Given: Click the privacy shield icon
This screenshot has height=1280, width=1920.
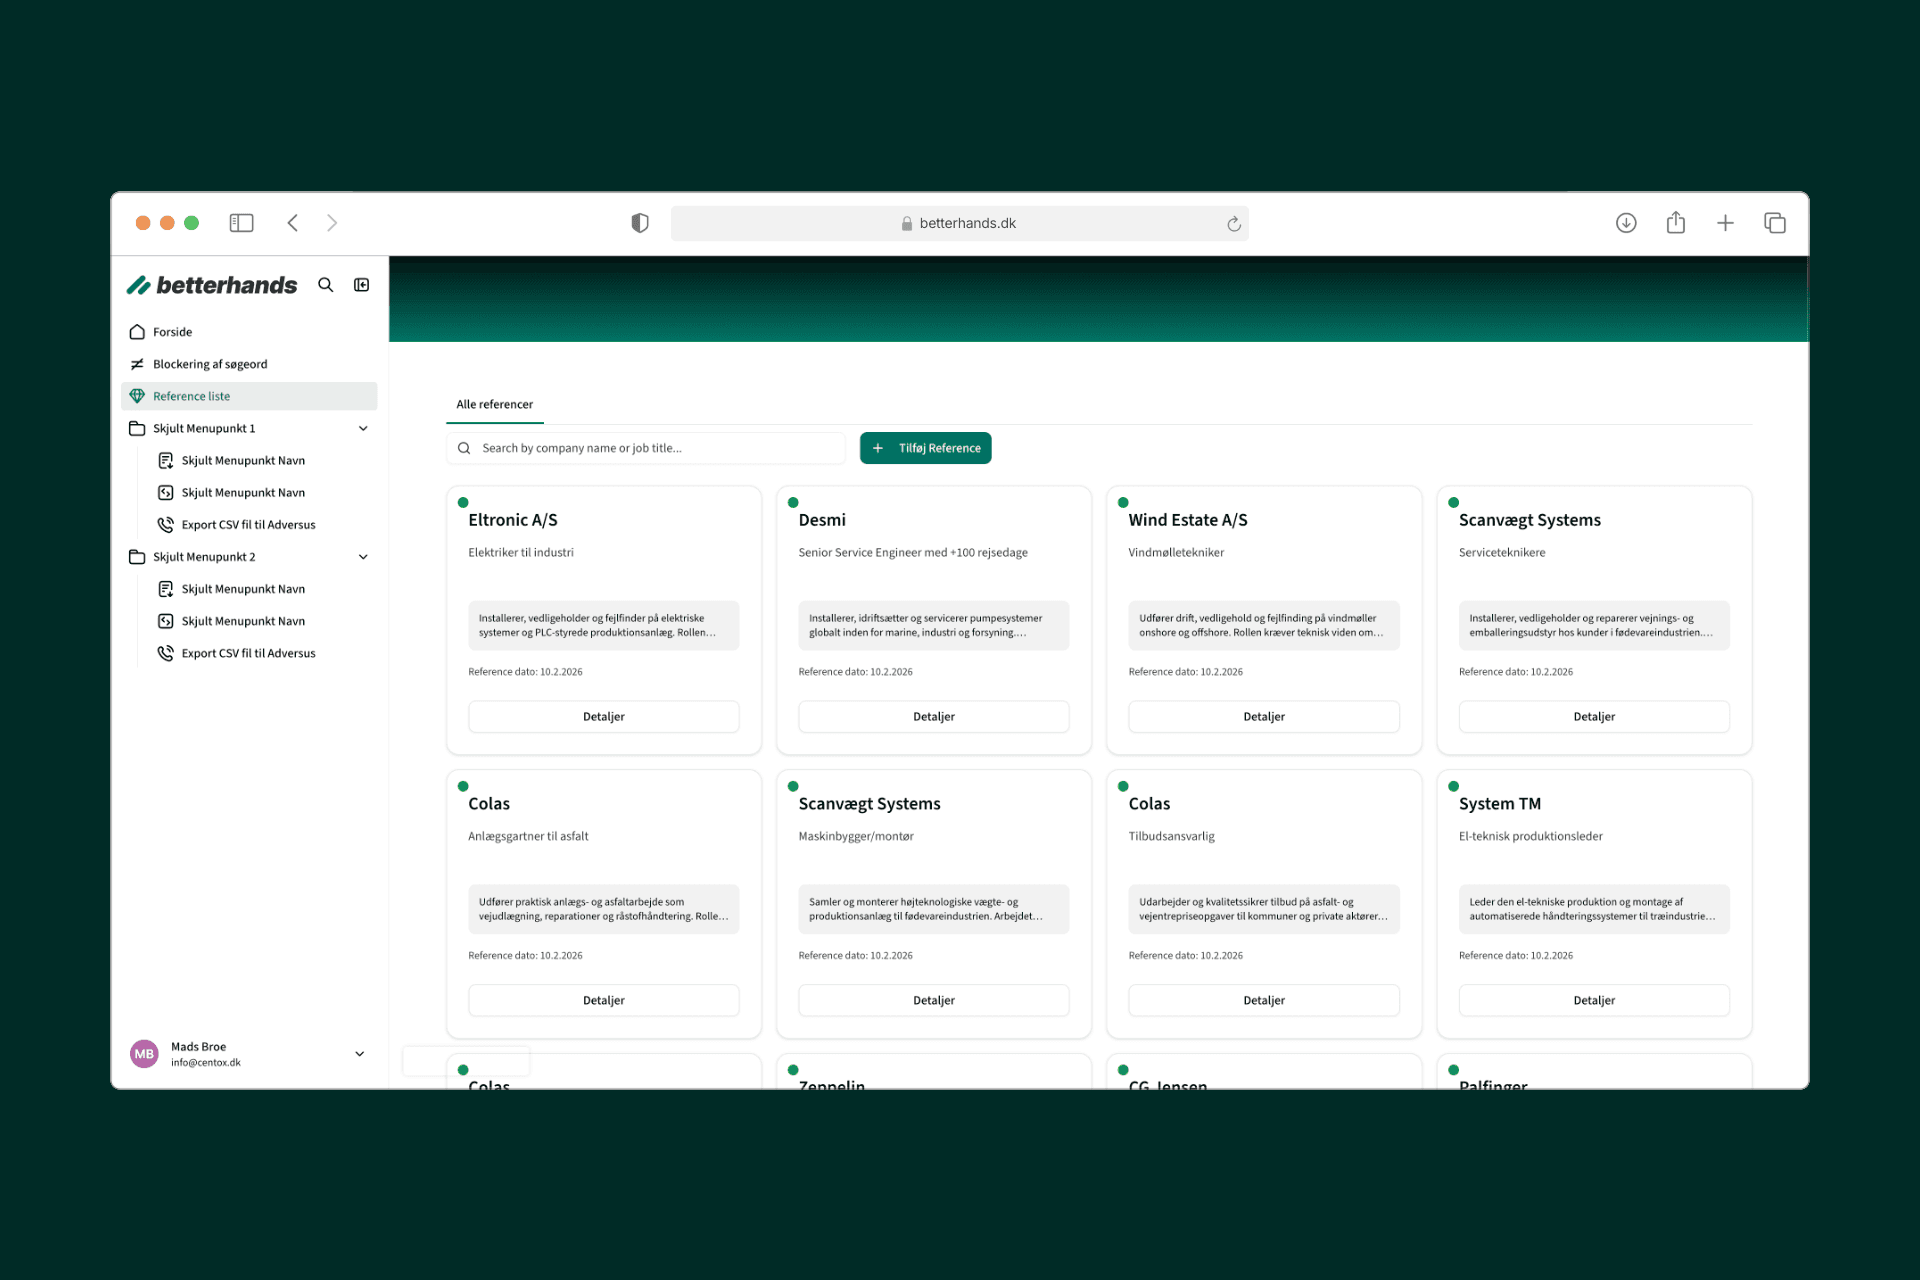Looking at the screenshot, I should [640, 223].
